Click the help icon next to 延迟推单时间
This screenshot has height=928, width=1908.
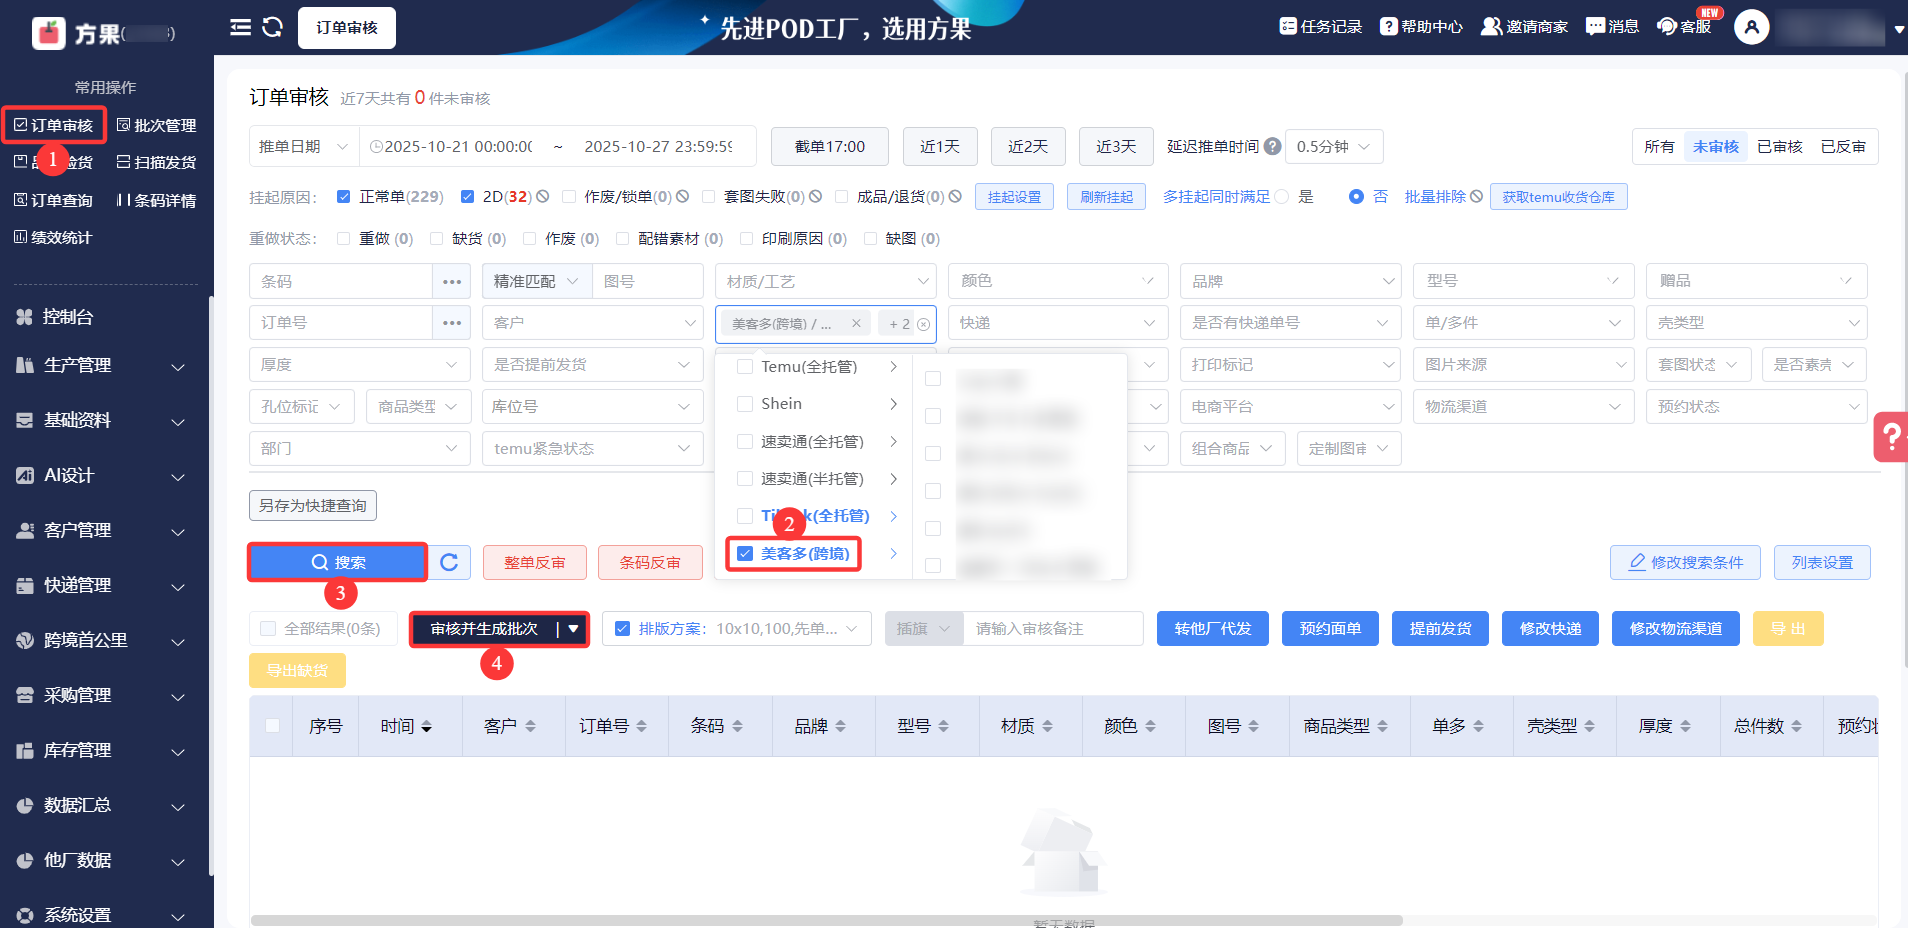[1272, 146]
